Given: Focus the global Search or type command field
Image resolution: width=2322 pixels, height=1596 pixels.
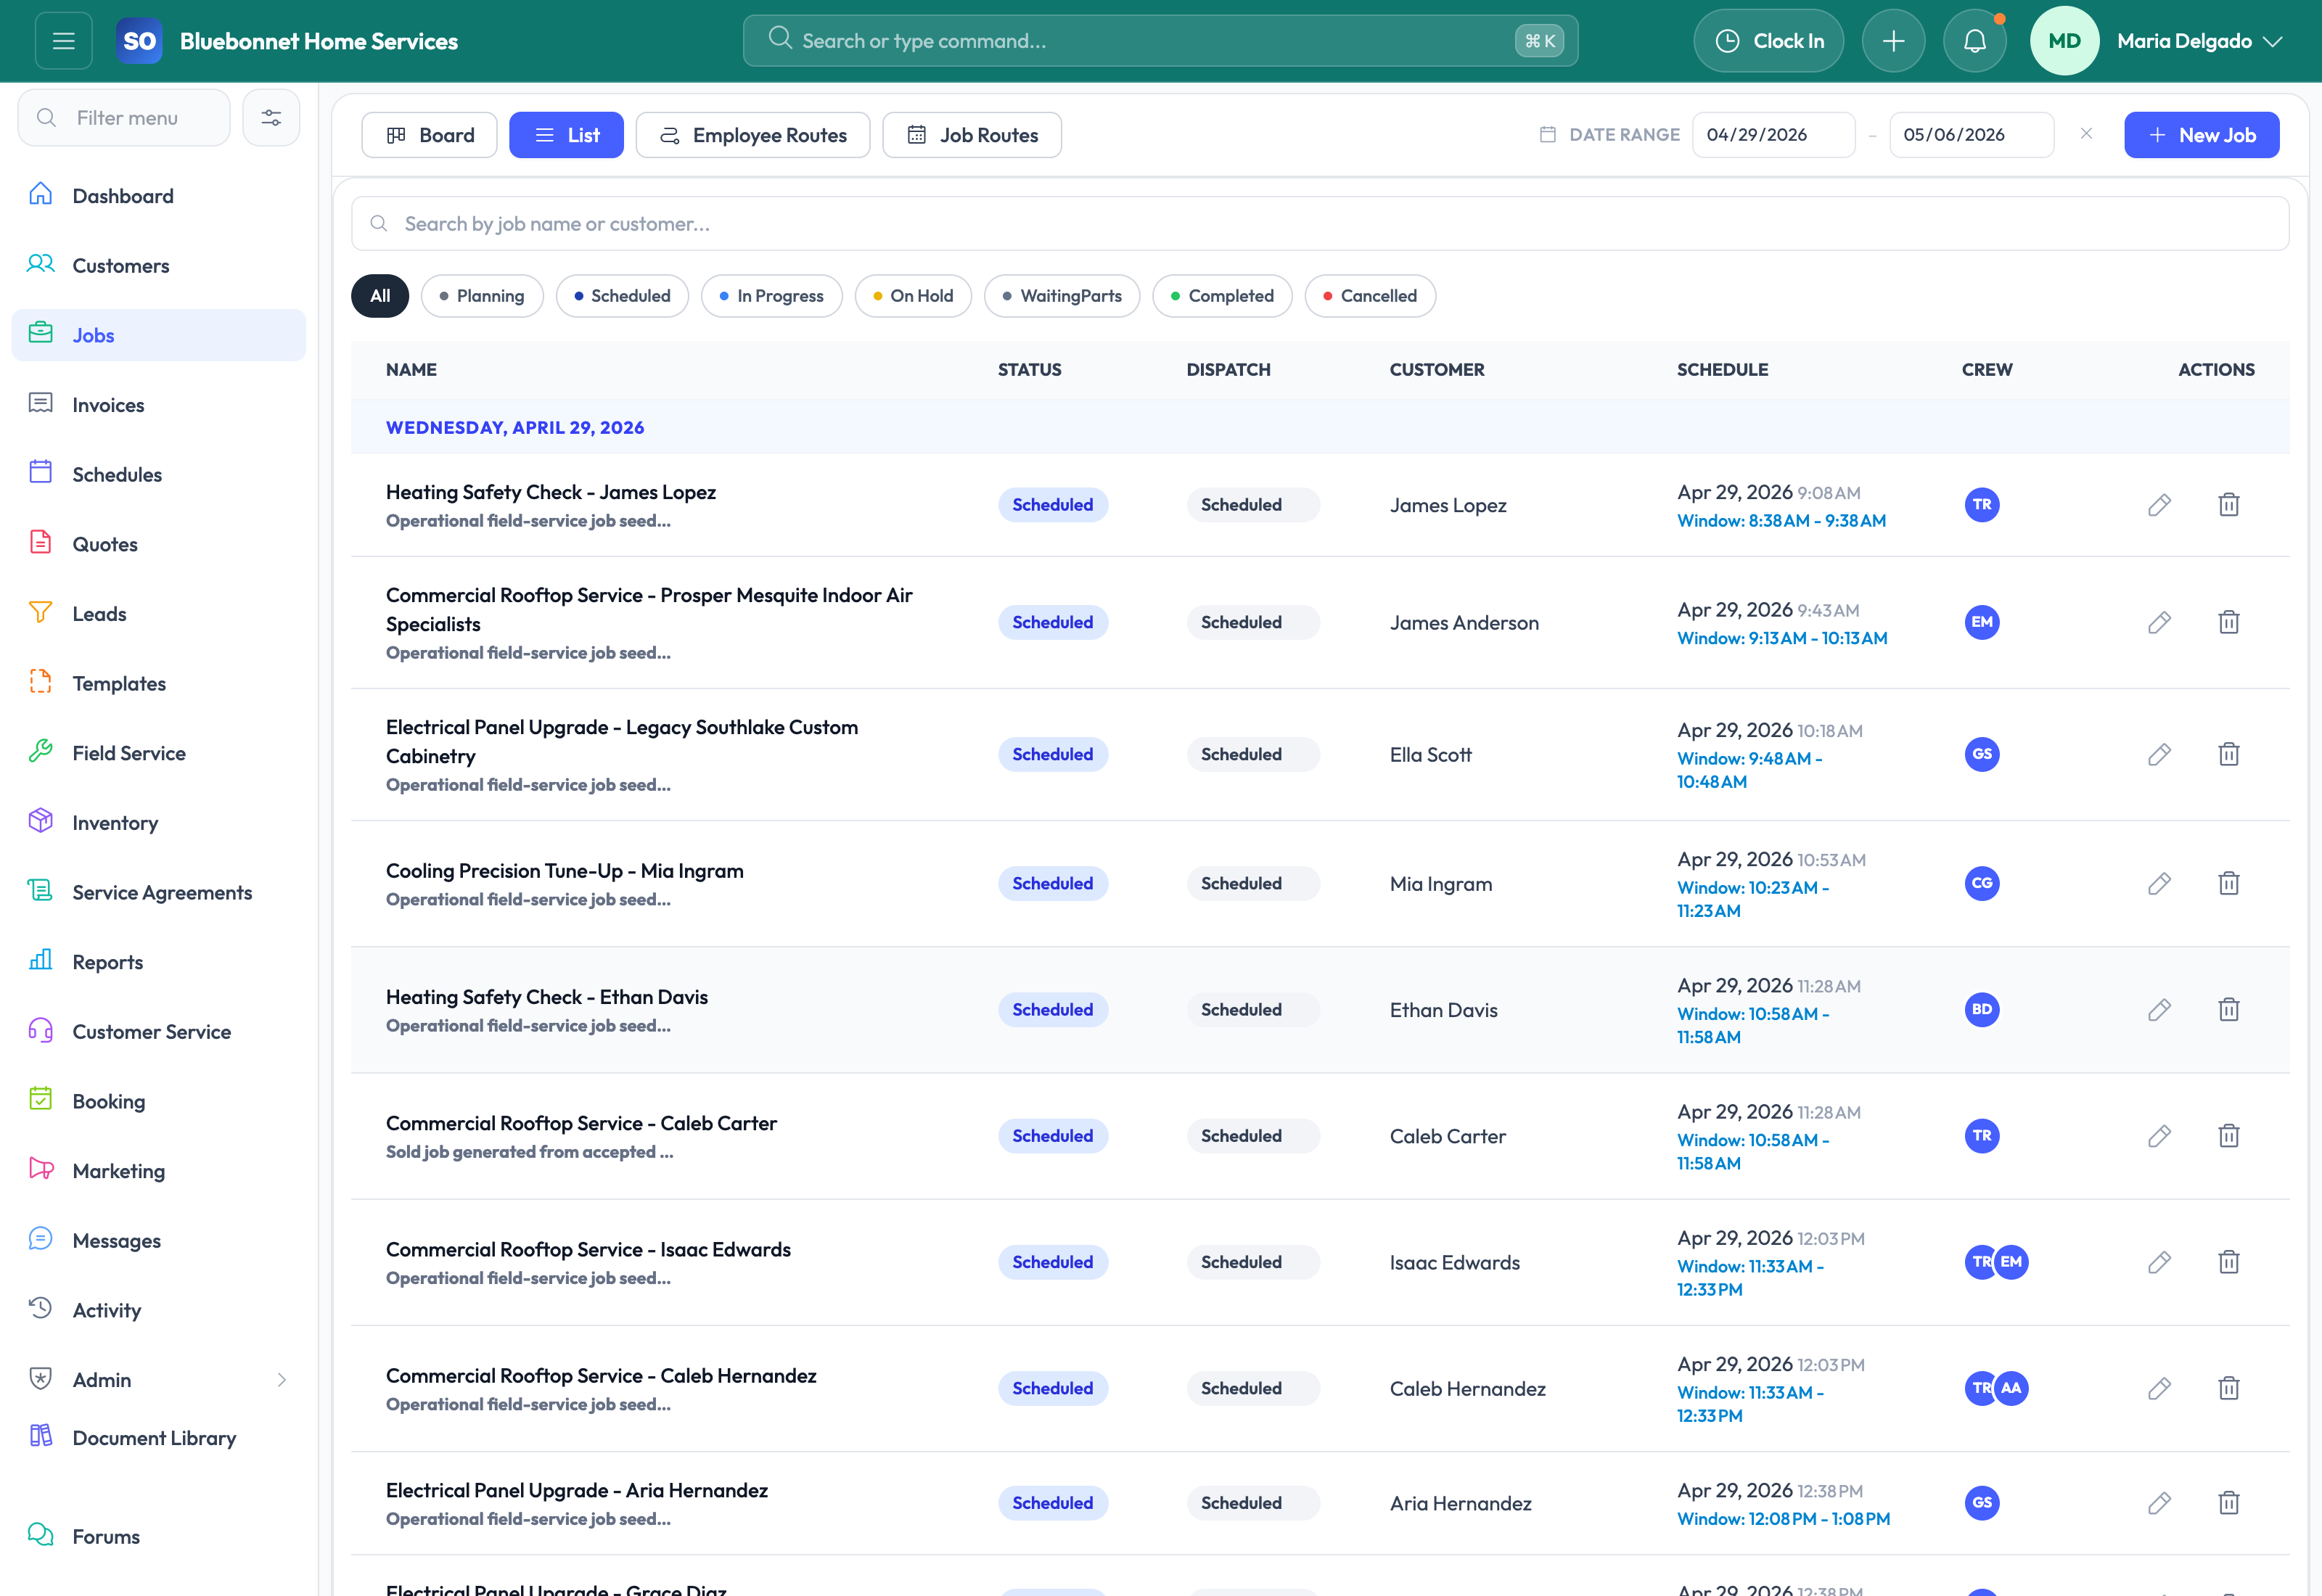Looking at the screenshot, I should click(x=1160, y=41).
